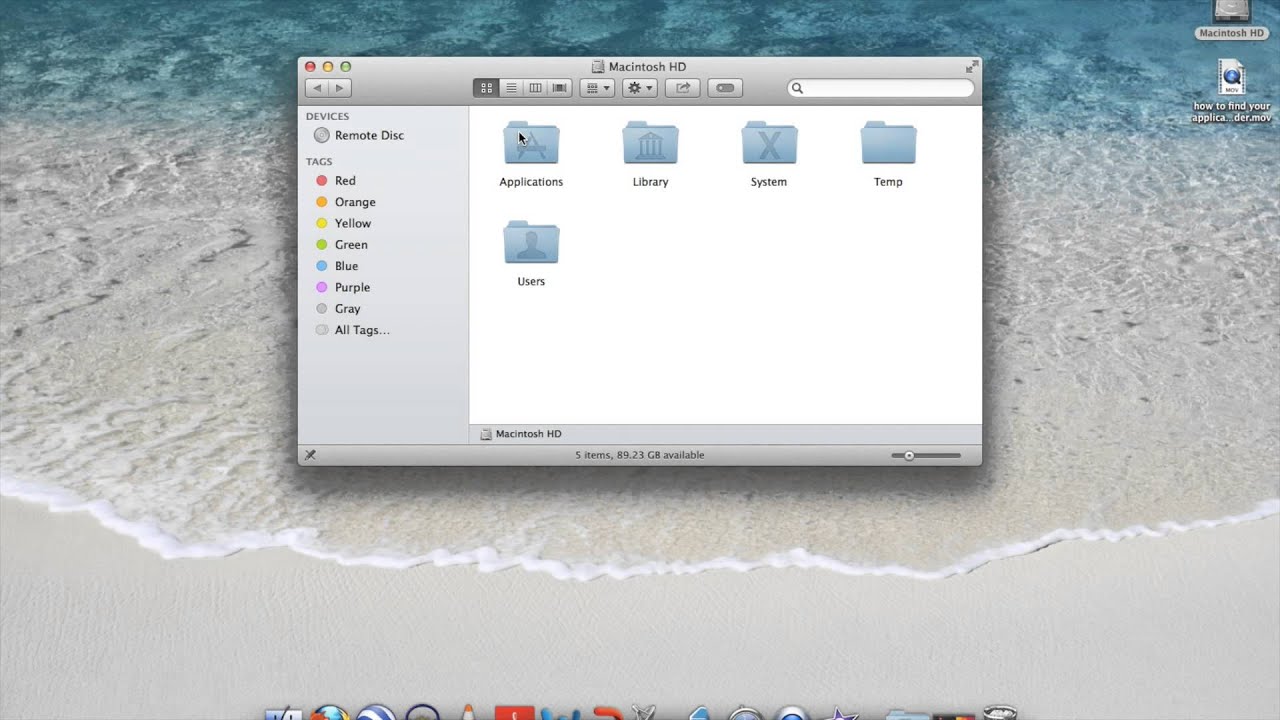Screen dimensions: 1280x720
Task: Switch to list view
Action: (x=511, y=88)
